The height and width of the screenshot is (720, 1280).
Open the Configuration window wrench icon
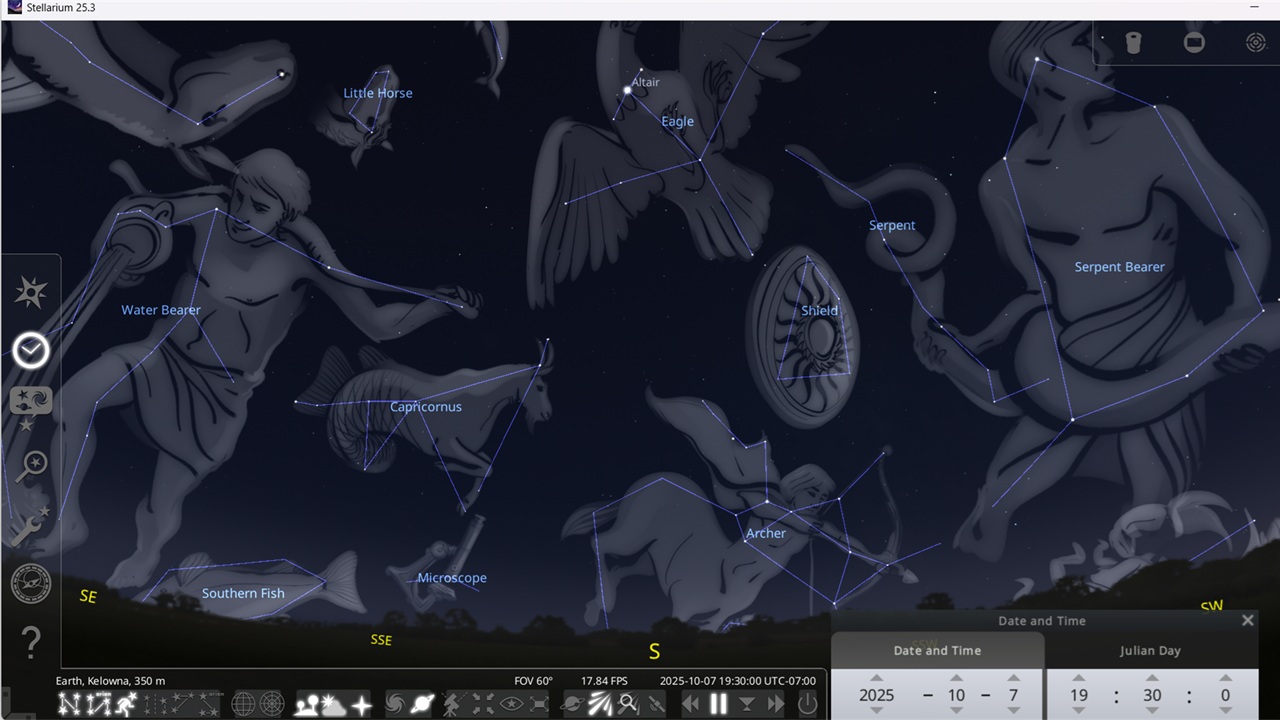[x=31, y=526]
